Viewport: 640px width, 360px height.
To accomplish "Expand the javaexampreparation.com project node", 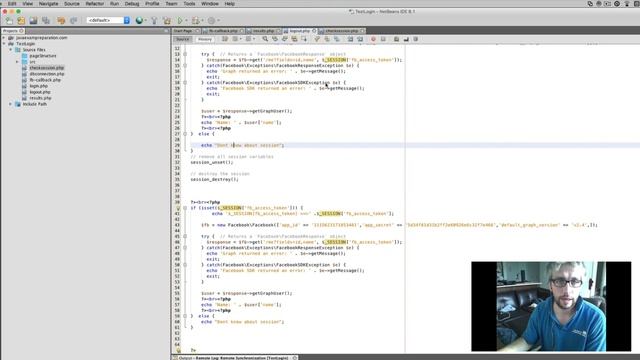I will pyautogui.click(x=4, y=38).
